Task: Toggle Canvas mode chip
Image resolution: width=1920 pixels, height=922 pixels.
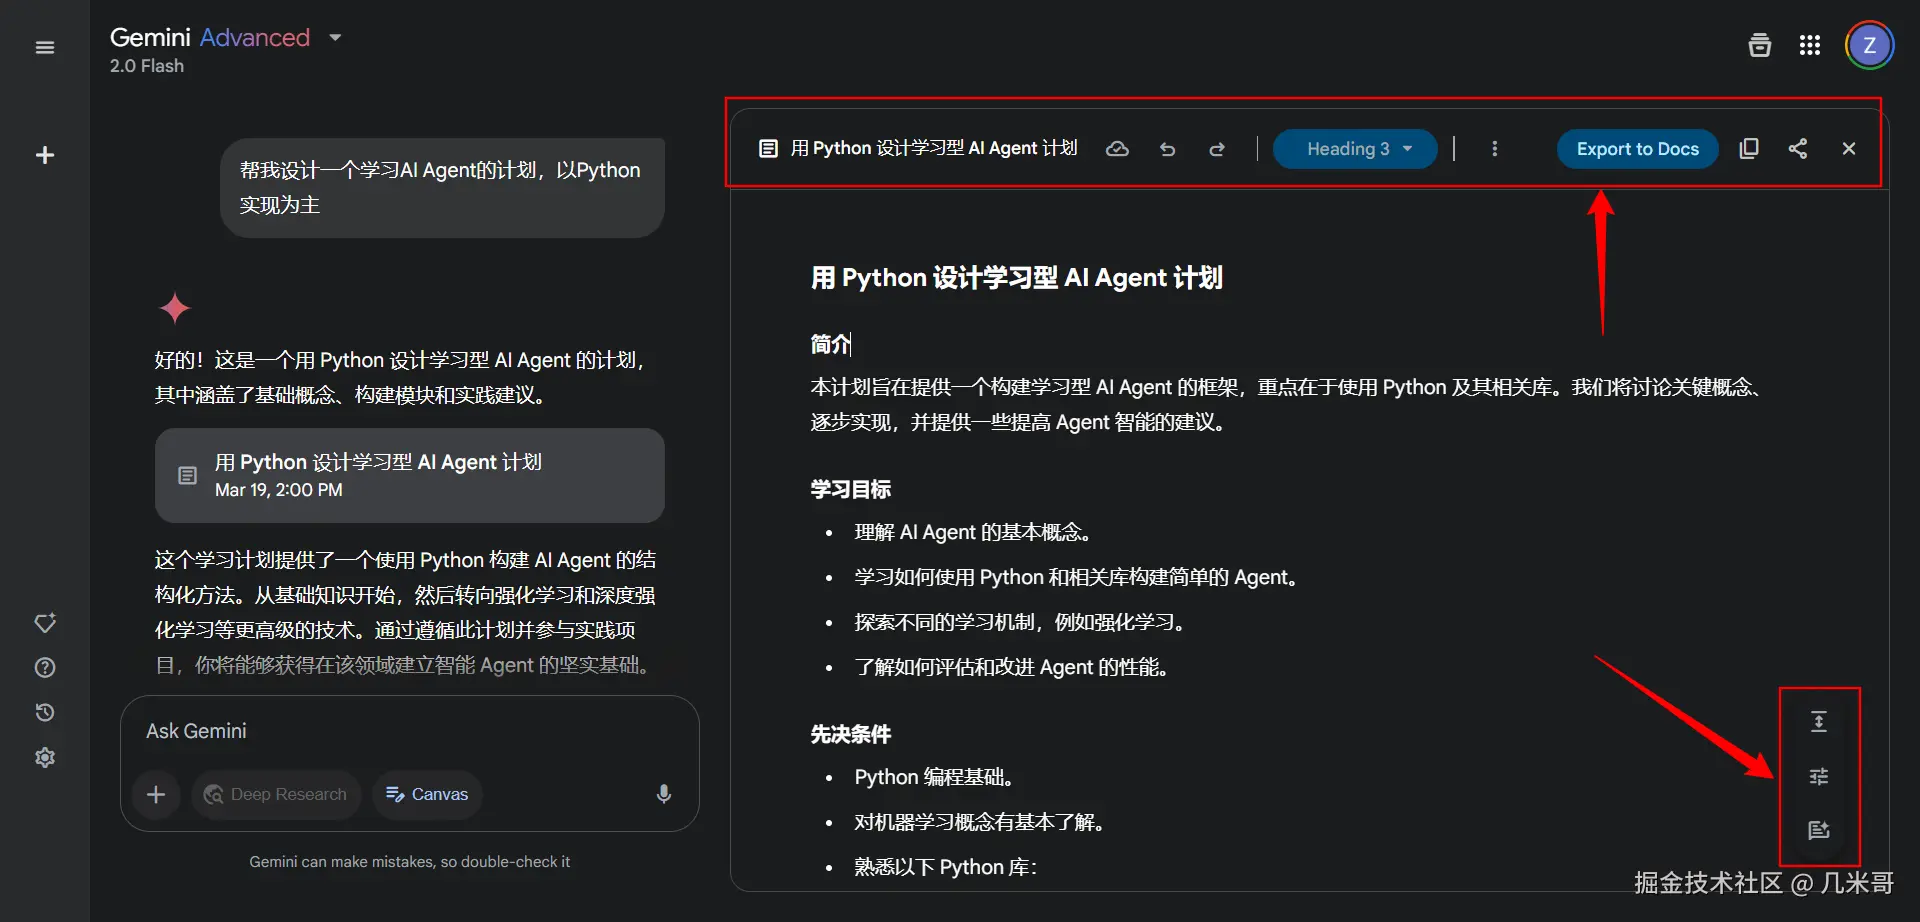Action: pyautogui.click(x=427, y=794)
